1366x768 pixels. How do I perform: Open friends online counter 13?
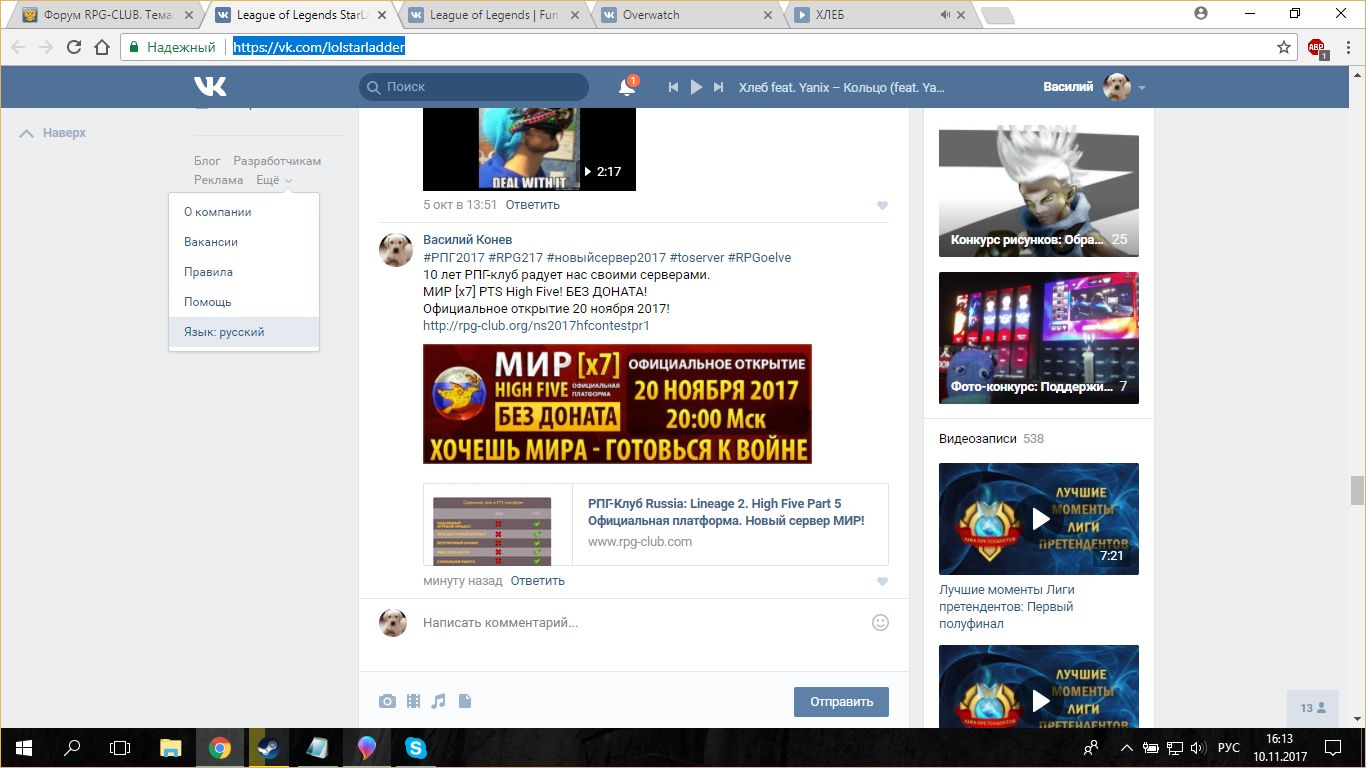pyautogui.click(x=1313, y=708)
